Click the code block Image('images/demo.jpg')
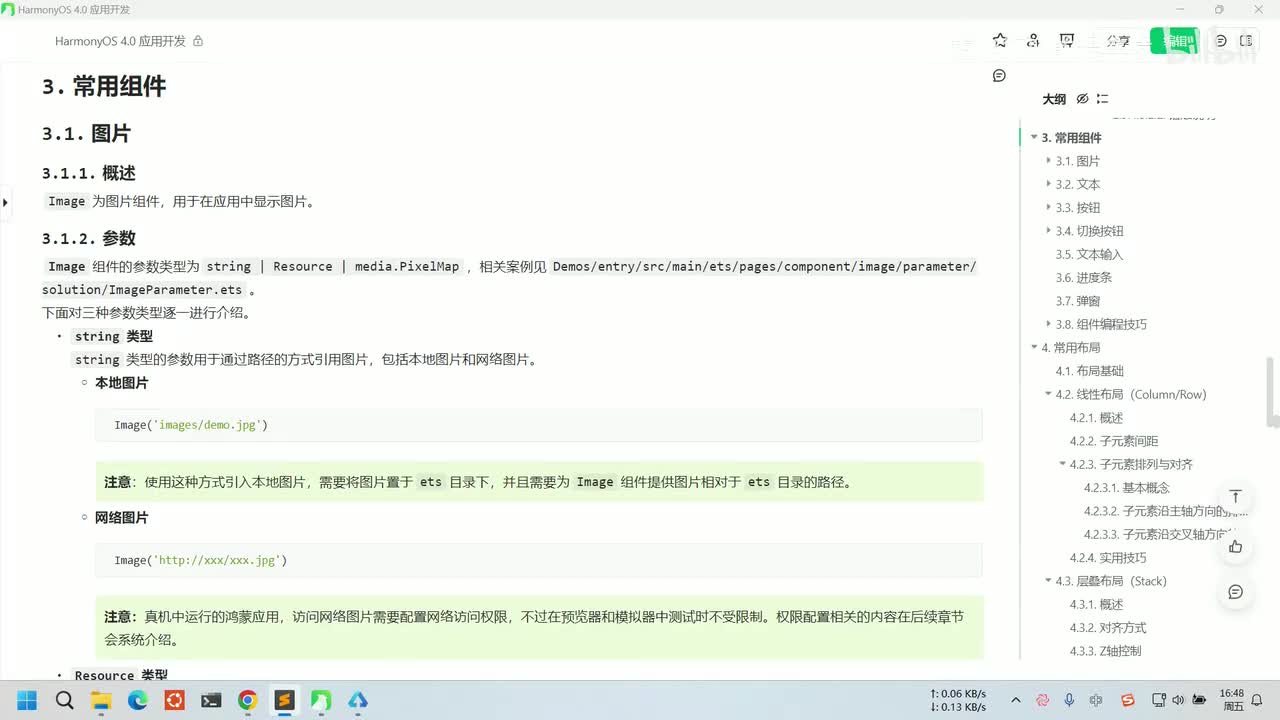The width and height of the screenshot is (1280, 720). click(539, 425)
